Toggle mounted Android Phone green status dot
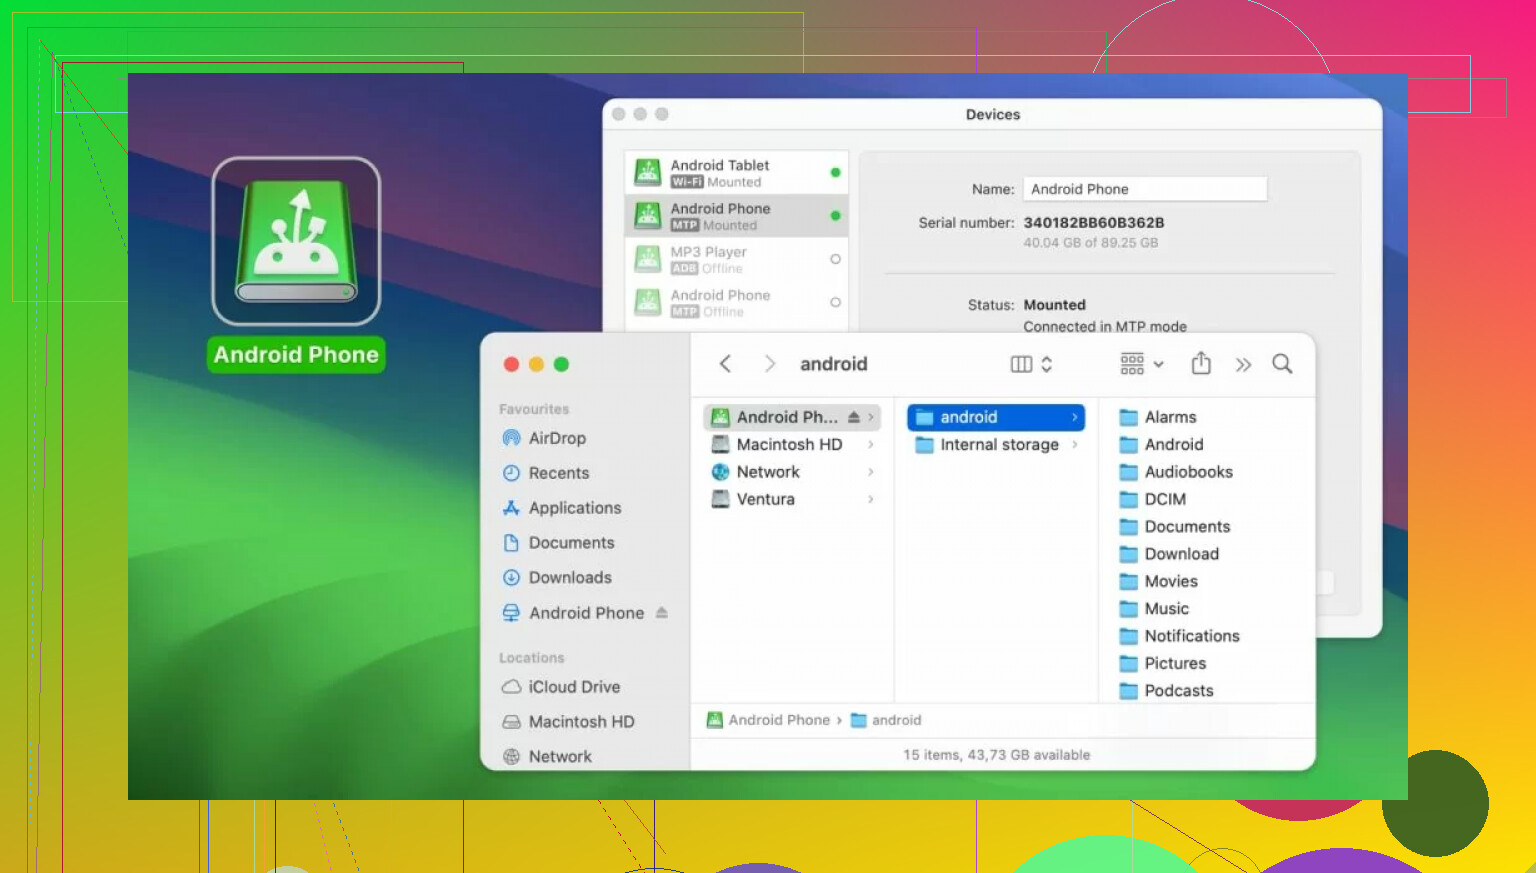This screenshot has width=1536, height=873. (835, 216)
